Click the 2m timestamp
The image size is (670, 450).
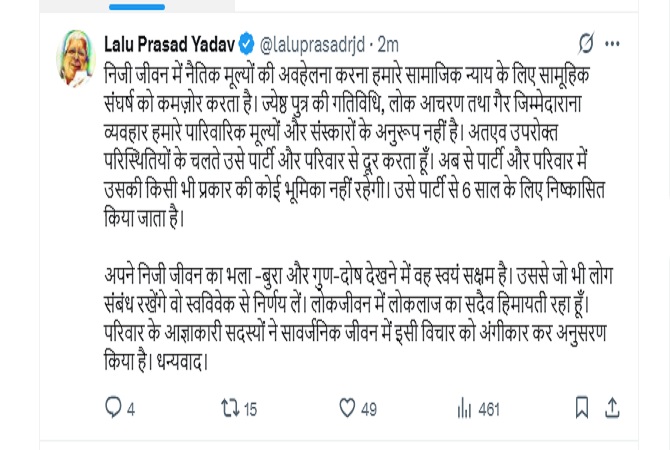(388, 44)
